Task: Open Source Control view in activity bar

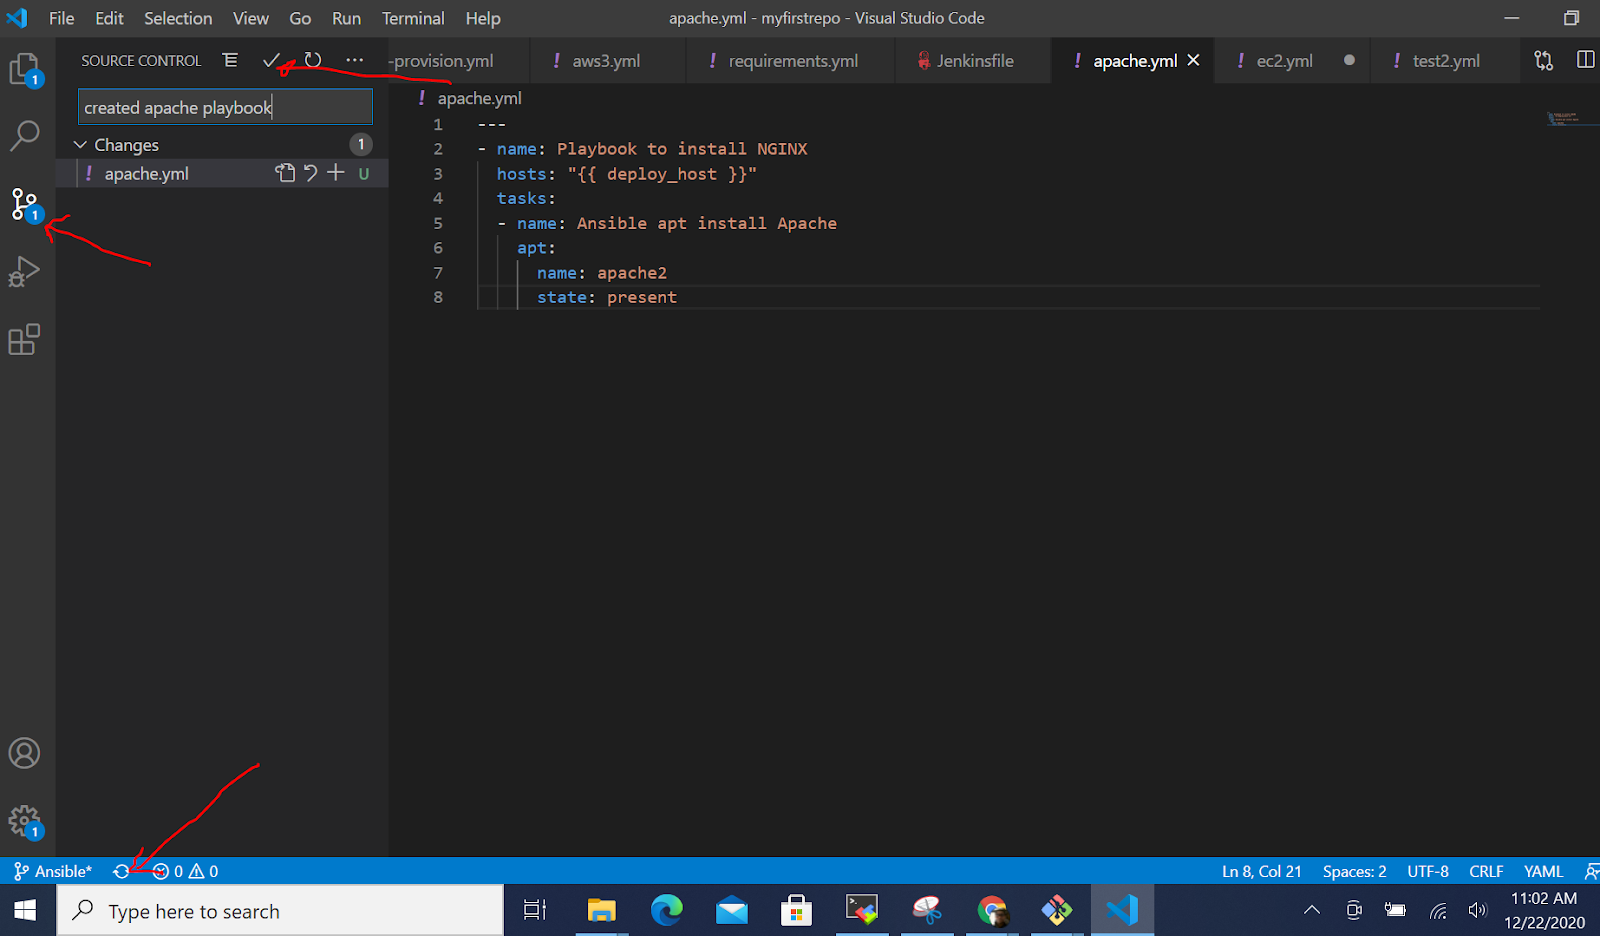Action: click(25, 205)
